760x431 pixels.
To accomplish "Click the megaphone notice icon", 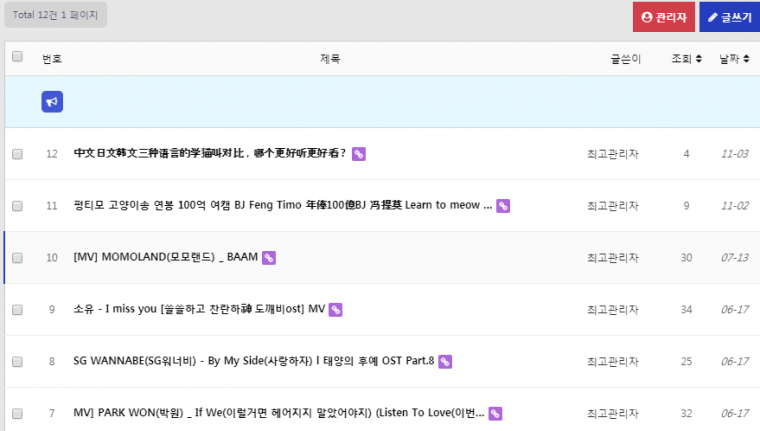I will [x=52, y=102].
